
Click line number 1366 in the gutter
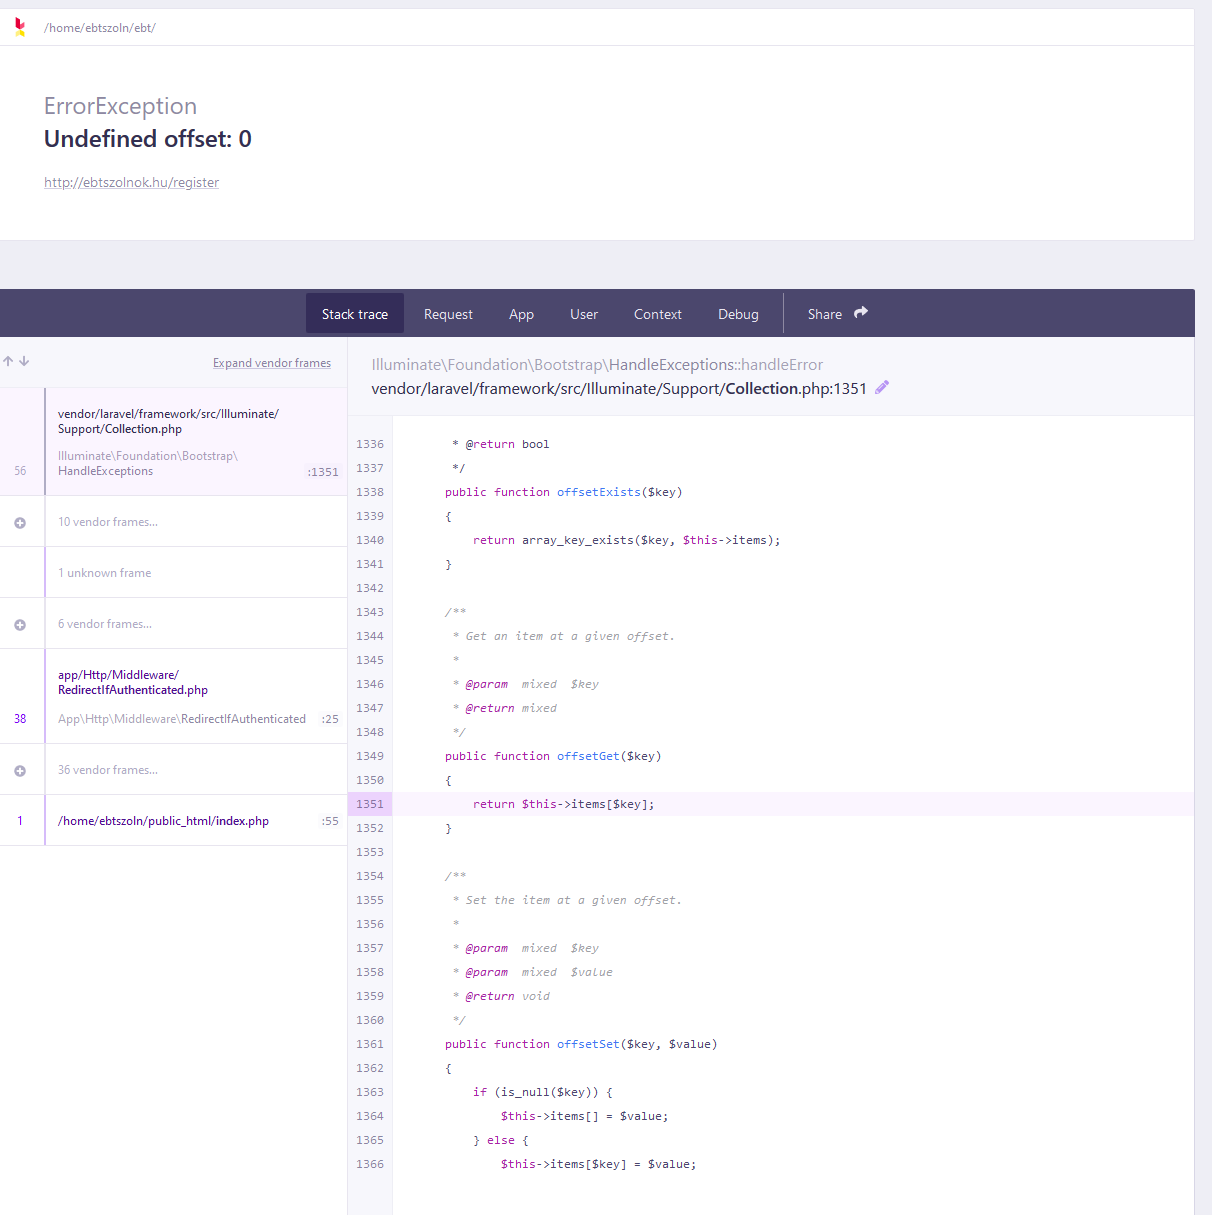point(370,1164)
